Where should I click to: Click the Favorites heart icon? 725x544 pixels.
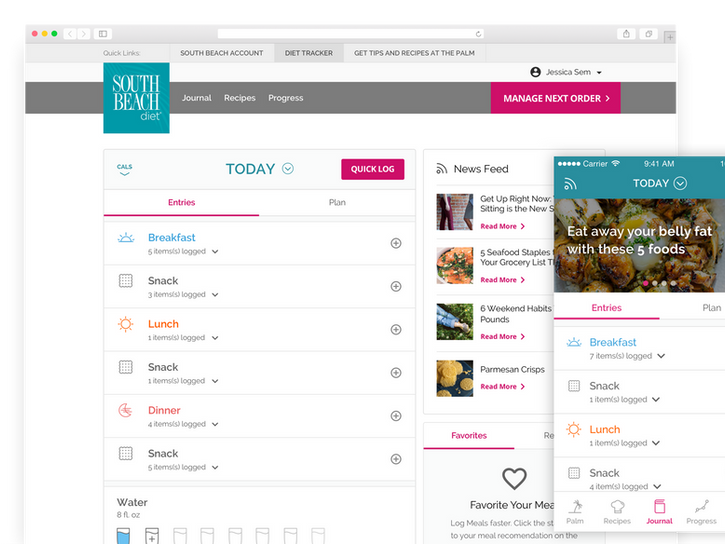point(514,478)
